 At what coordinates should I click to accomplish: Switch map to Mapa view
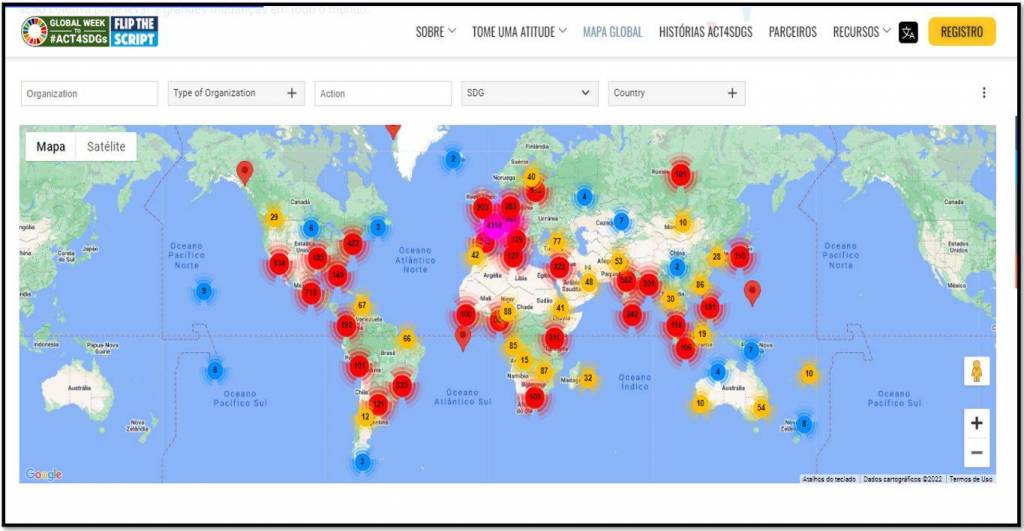[51, 147]
